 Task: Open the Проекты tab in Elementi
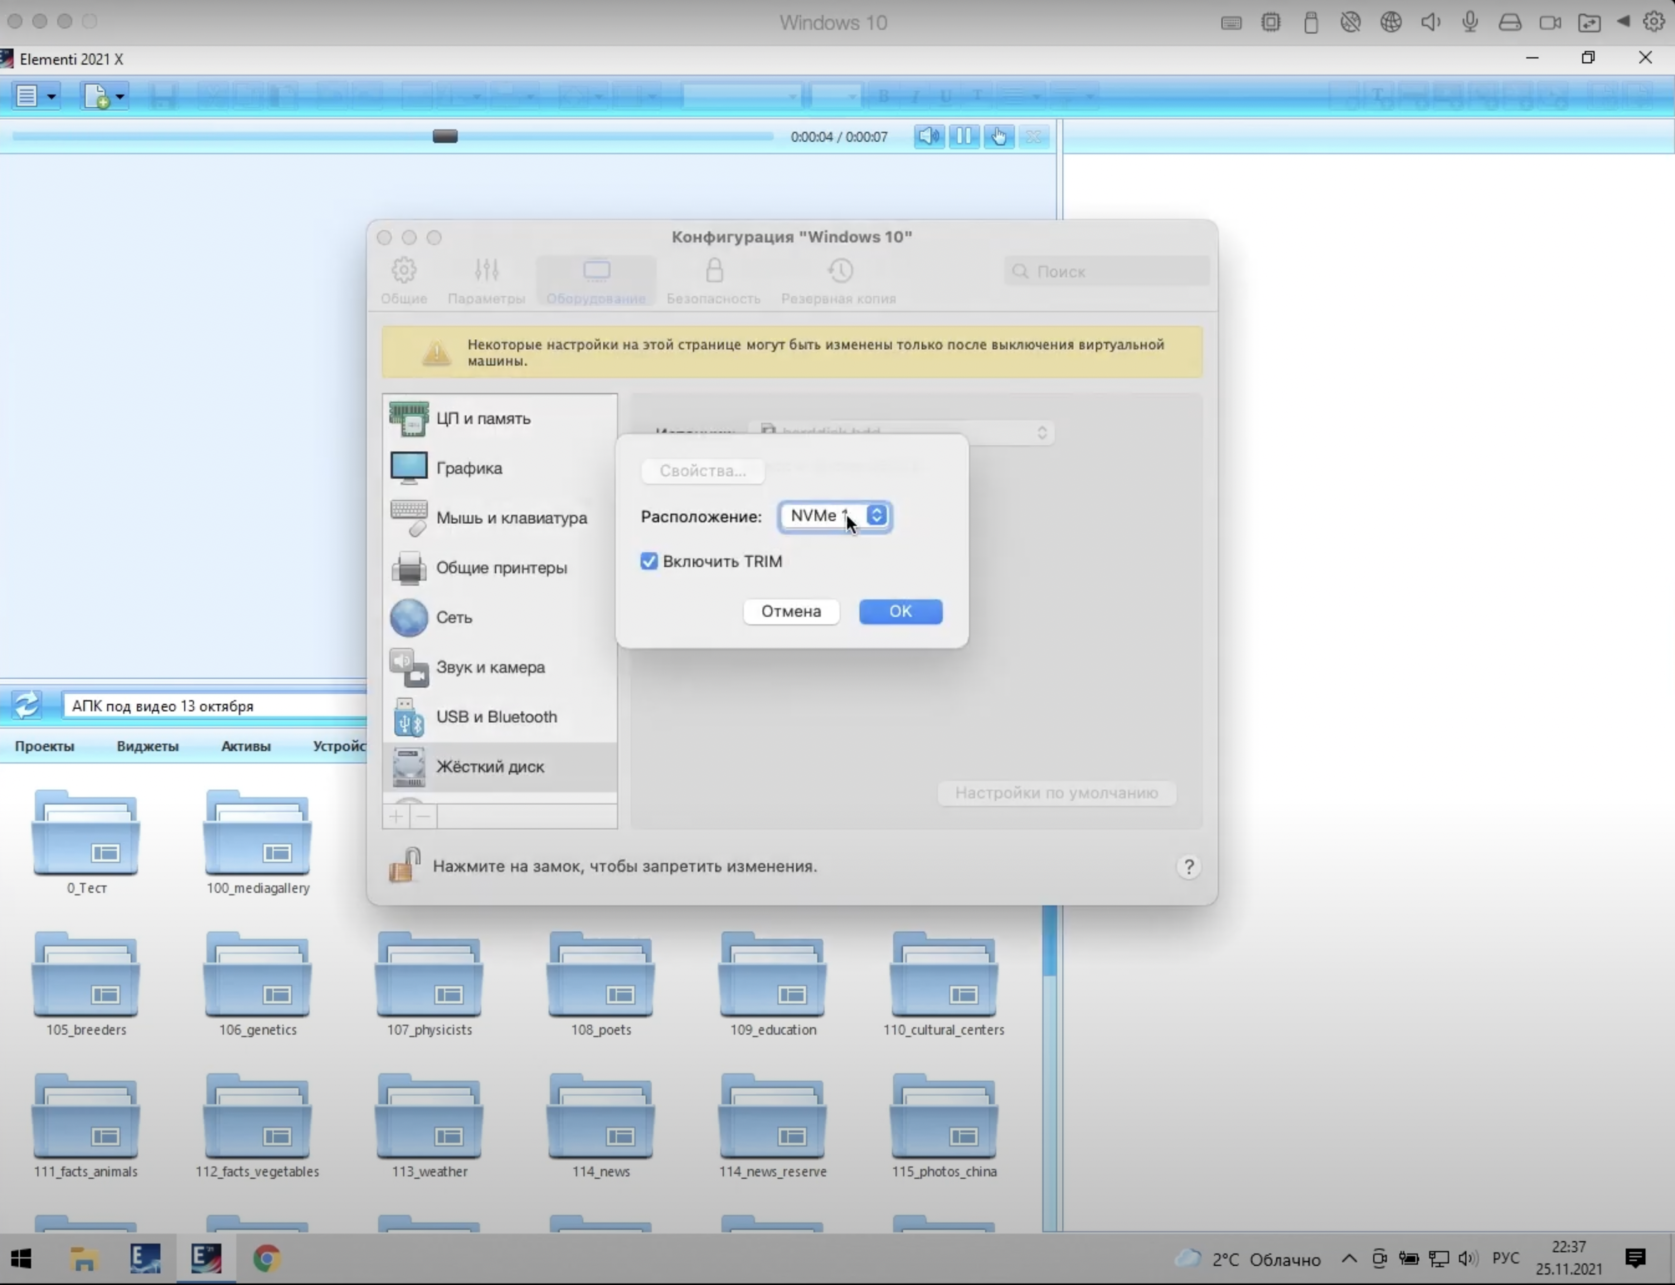tap(45, 746)
